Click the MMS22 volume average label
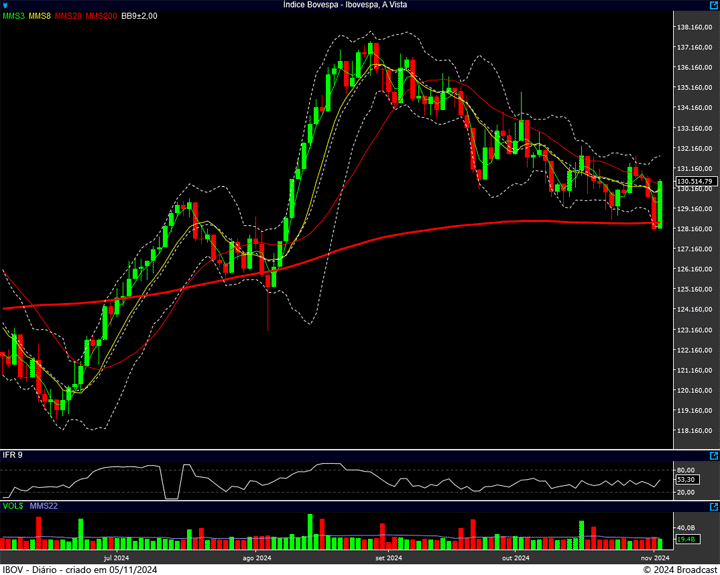The height and width of the screenshot is (575, 720). point(44,506)
